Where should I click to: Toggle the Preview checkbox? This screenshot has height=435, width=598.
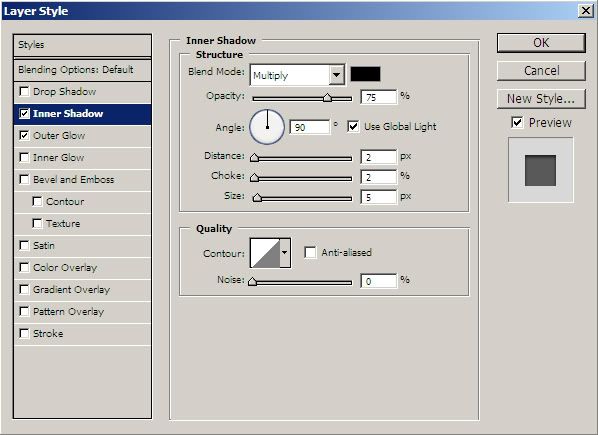coord(517,123)
